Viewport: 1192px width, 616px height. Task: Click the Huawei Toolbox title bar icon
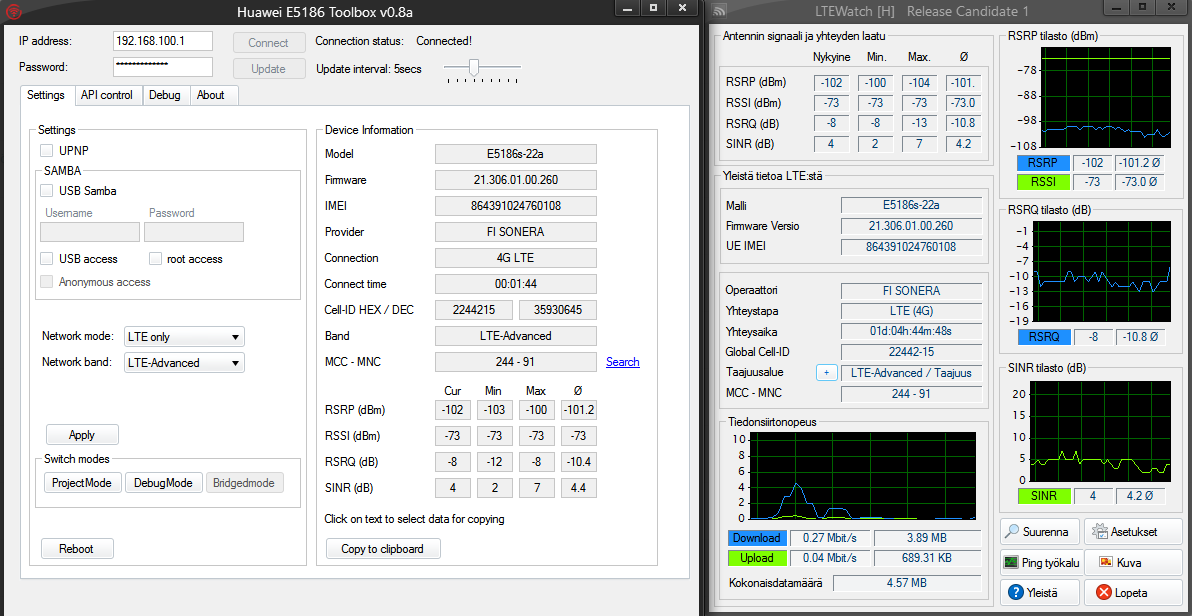coord(12,11)
